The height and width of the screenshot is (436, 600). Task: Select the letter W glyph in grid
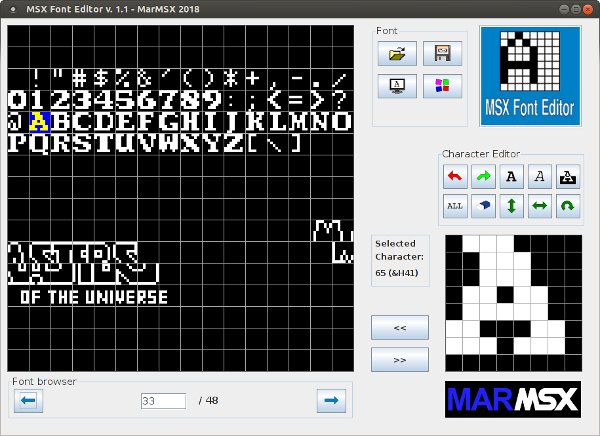tap(170, 144)
